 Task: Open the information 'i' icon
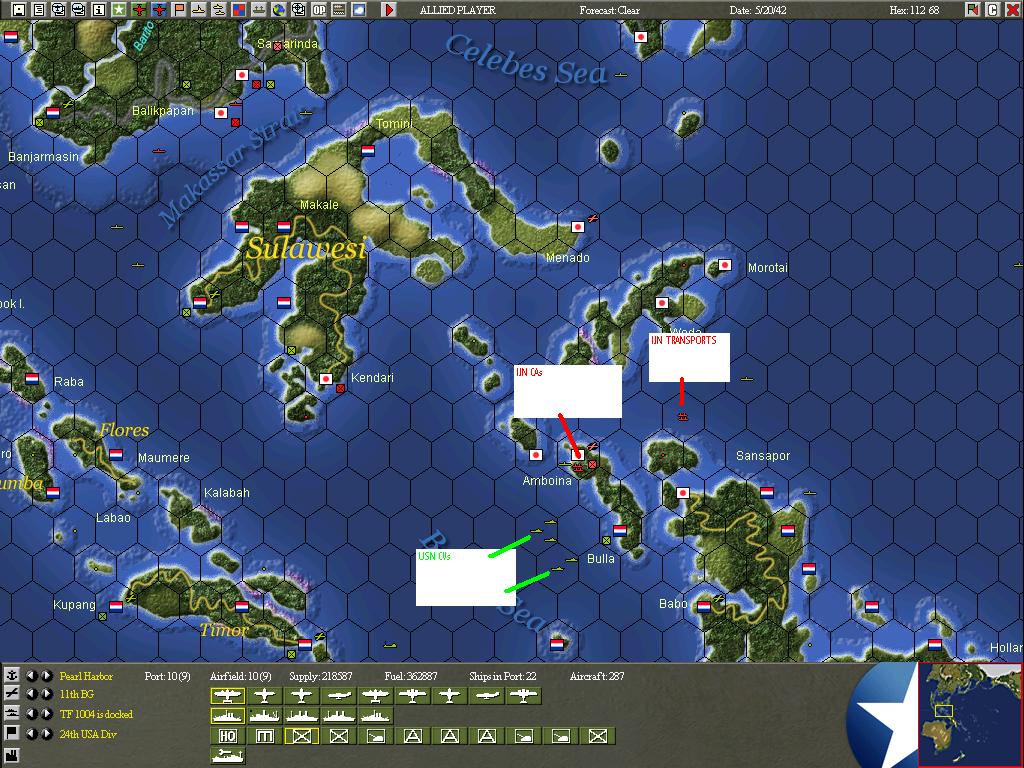99,10
